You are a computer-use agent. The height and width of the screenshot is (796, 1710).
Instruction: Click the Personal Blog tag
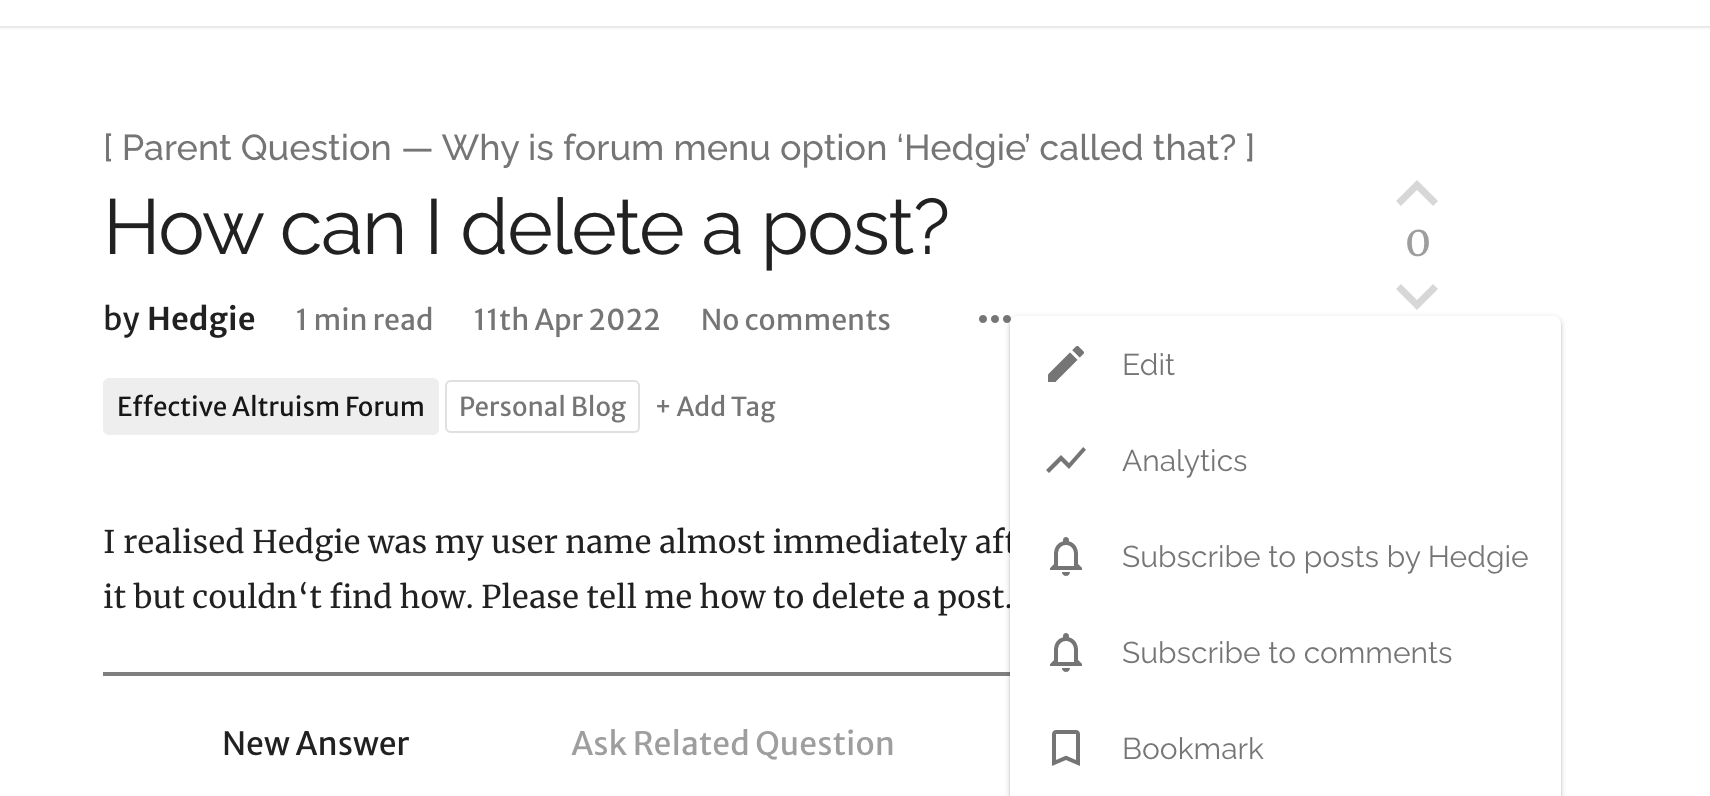pos(542,406)
